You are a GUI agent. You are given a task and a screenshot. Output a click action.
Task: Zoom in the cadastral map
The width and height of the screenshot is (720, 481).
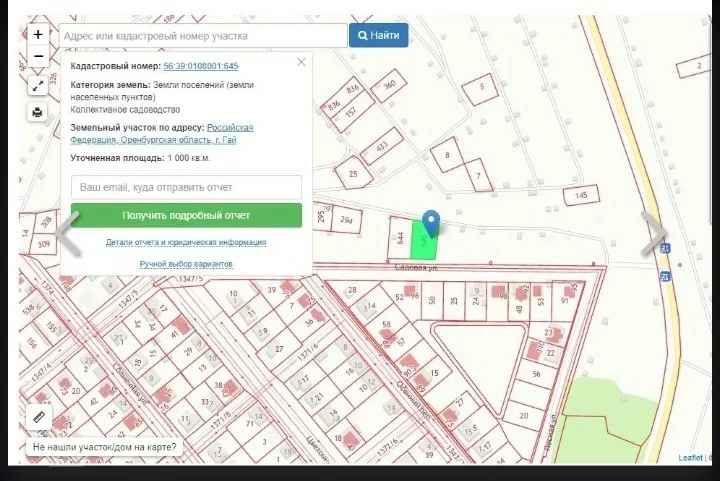coord(38,34)
